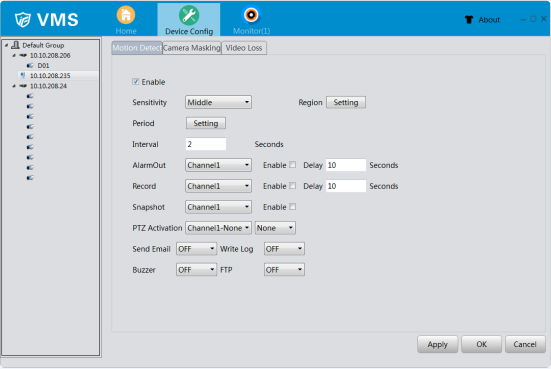Open the Monitor(1) camera icon
Image resolution: width=551 pixels, height=369 pixels.
point(251,15)
